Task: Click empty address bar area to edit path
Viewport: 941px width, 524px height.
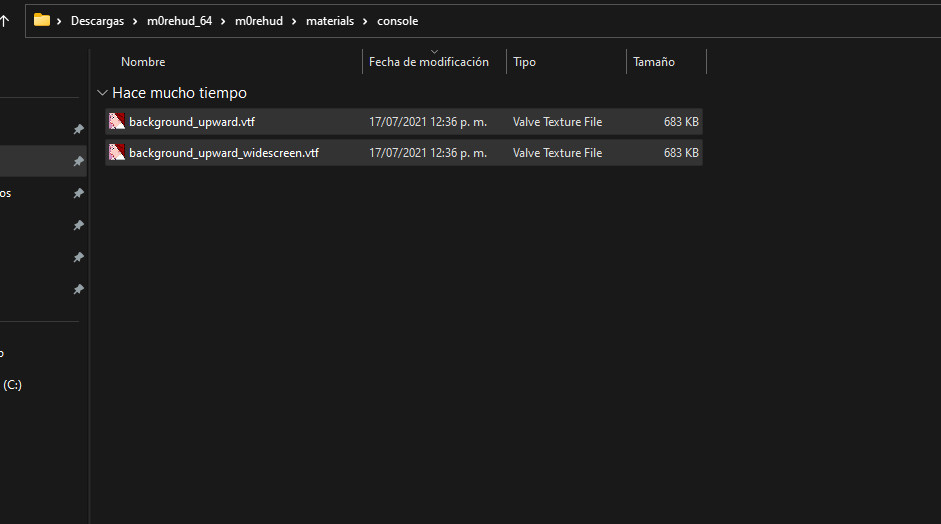Action: pyautogui.click(x=680, y=21)
